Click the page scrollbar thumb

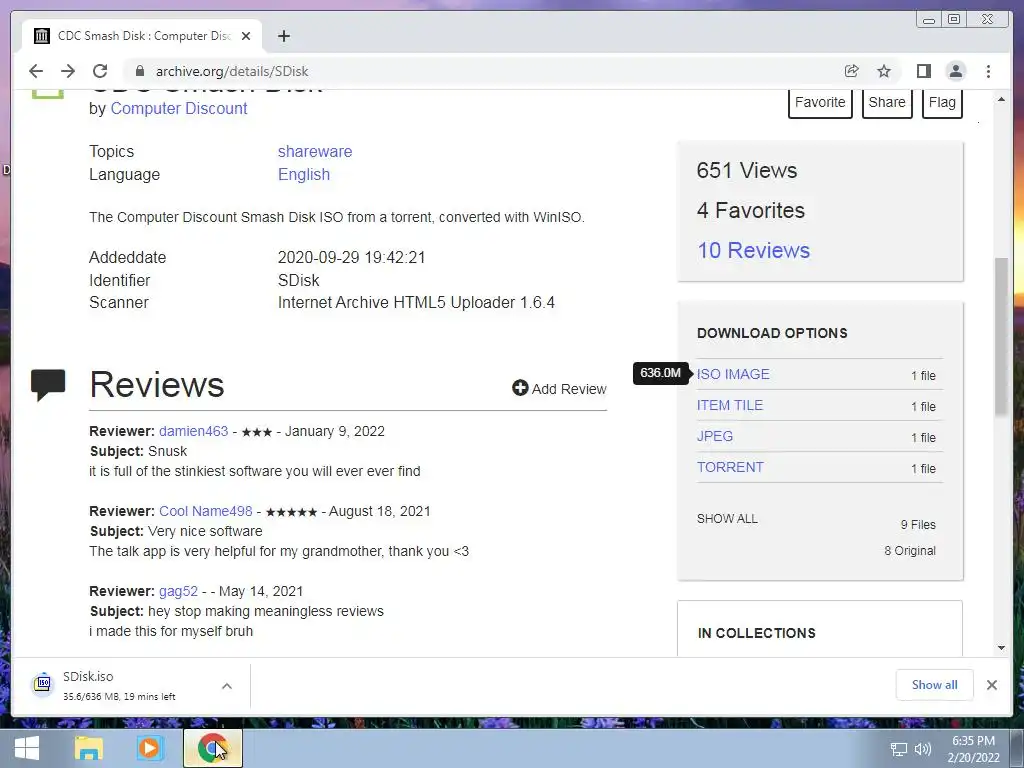(1001, 336)
